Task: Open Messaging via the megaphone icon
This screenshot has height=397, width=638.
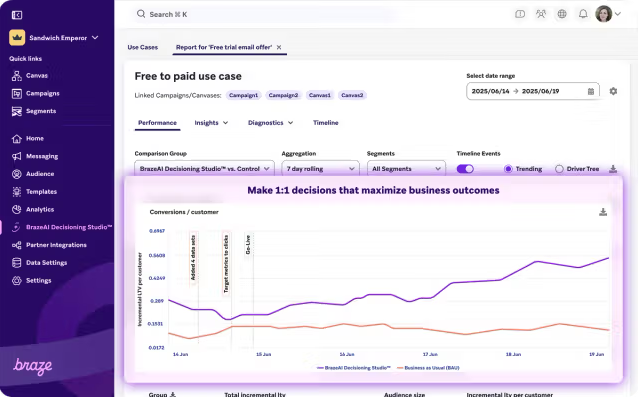Action: (17, 156)
